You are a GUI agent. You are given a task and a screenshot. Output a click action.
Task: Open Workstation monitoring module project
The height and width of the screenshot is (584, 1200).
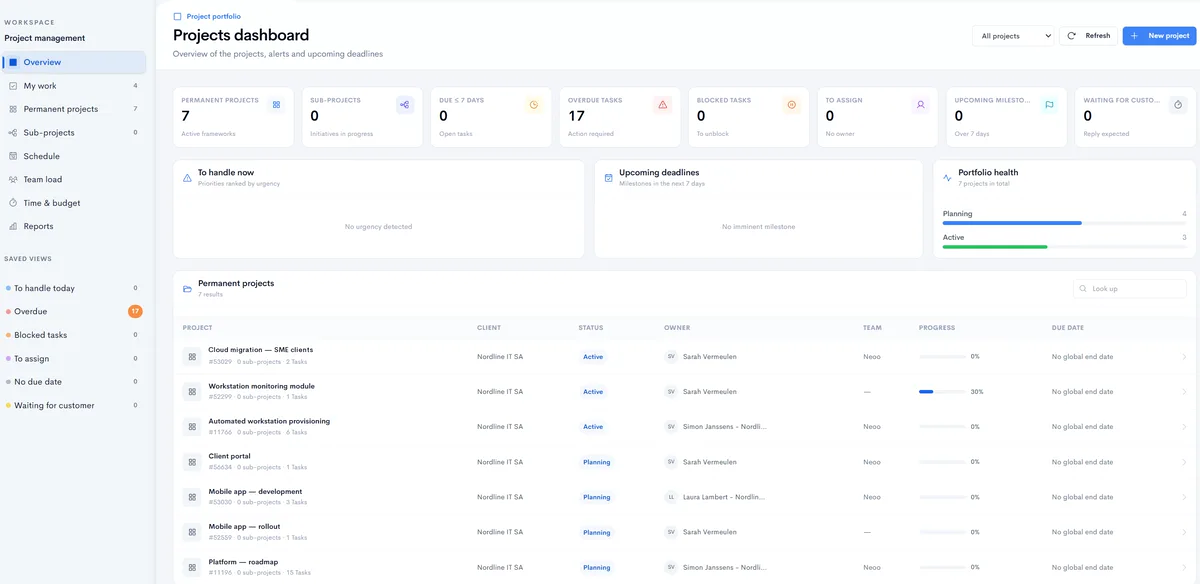click(261, 386)
